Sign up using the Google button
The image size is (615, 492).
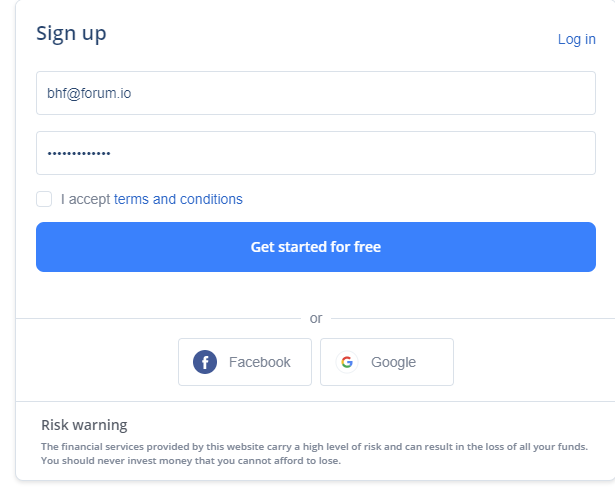pos(387,362)
